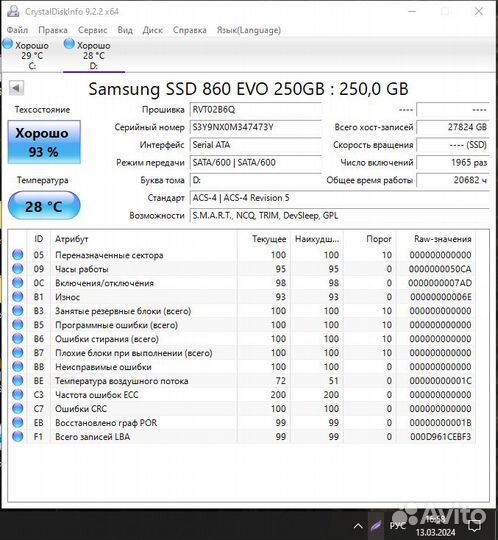Click the Raw-значения column header
Screen dimensions: 498x540
point(436,239)
